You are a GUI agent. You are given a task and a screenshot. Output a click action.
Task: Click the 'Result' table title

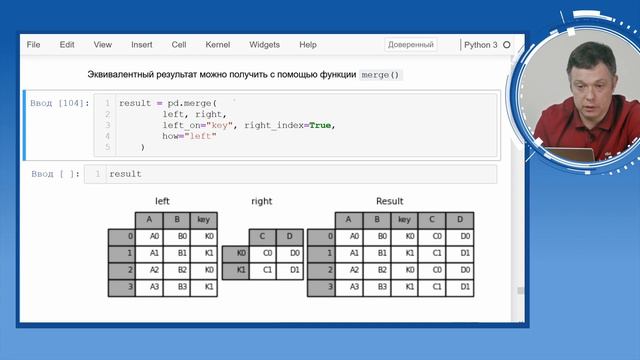[389, 201]
